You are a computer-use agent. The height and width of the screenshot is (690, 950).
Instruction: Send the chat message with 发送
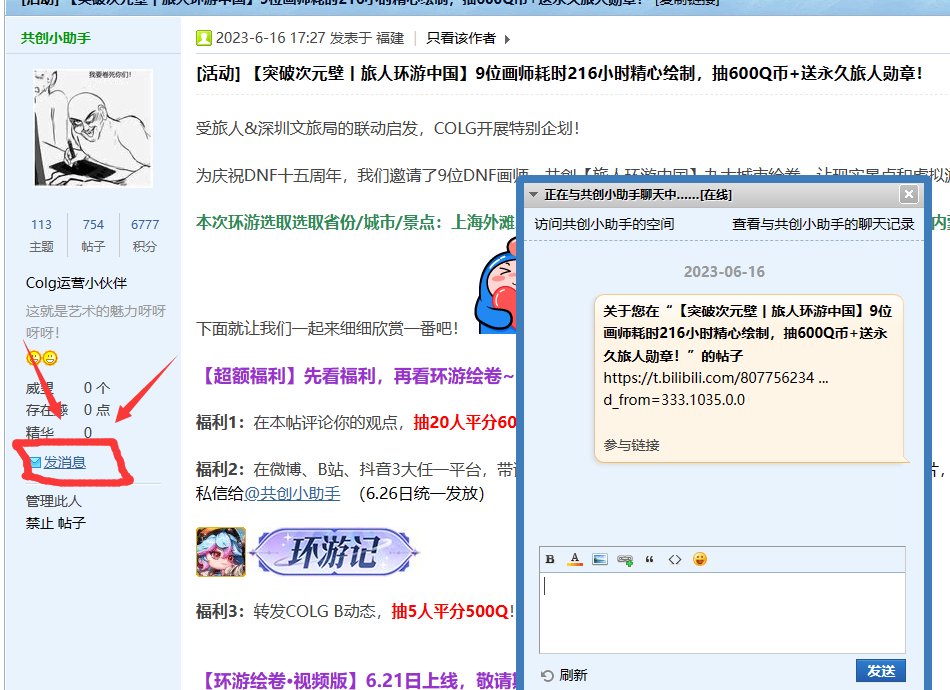click(x=881, y=671)
